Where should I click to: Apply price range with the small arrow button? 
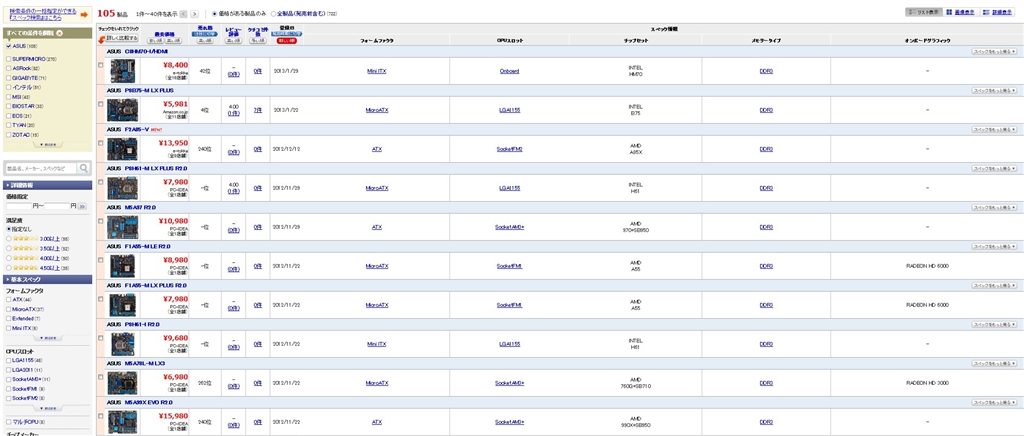82,206
